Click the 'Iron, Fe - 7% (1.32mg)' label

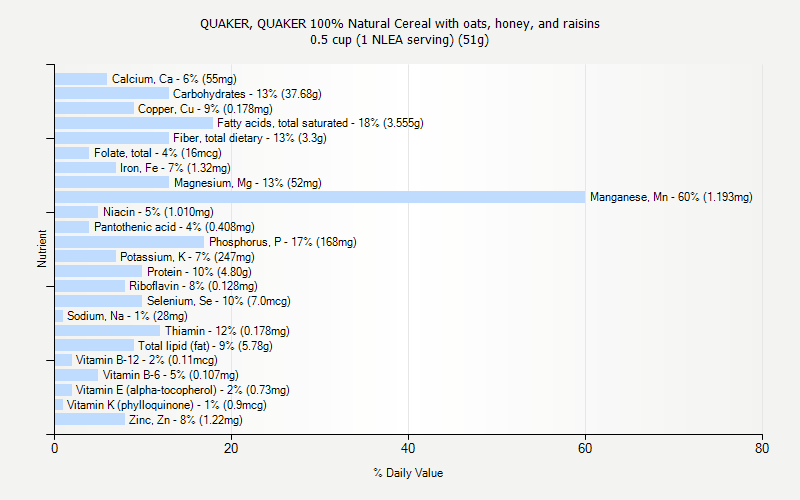[175, 168]
